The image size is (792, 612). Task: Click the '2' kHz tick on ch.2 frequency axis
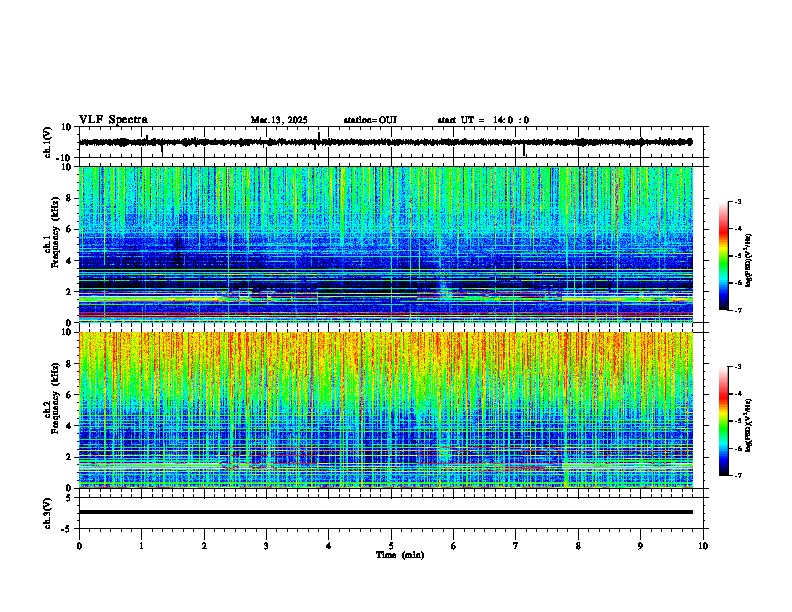(69, 457)
